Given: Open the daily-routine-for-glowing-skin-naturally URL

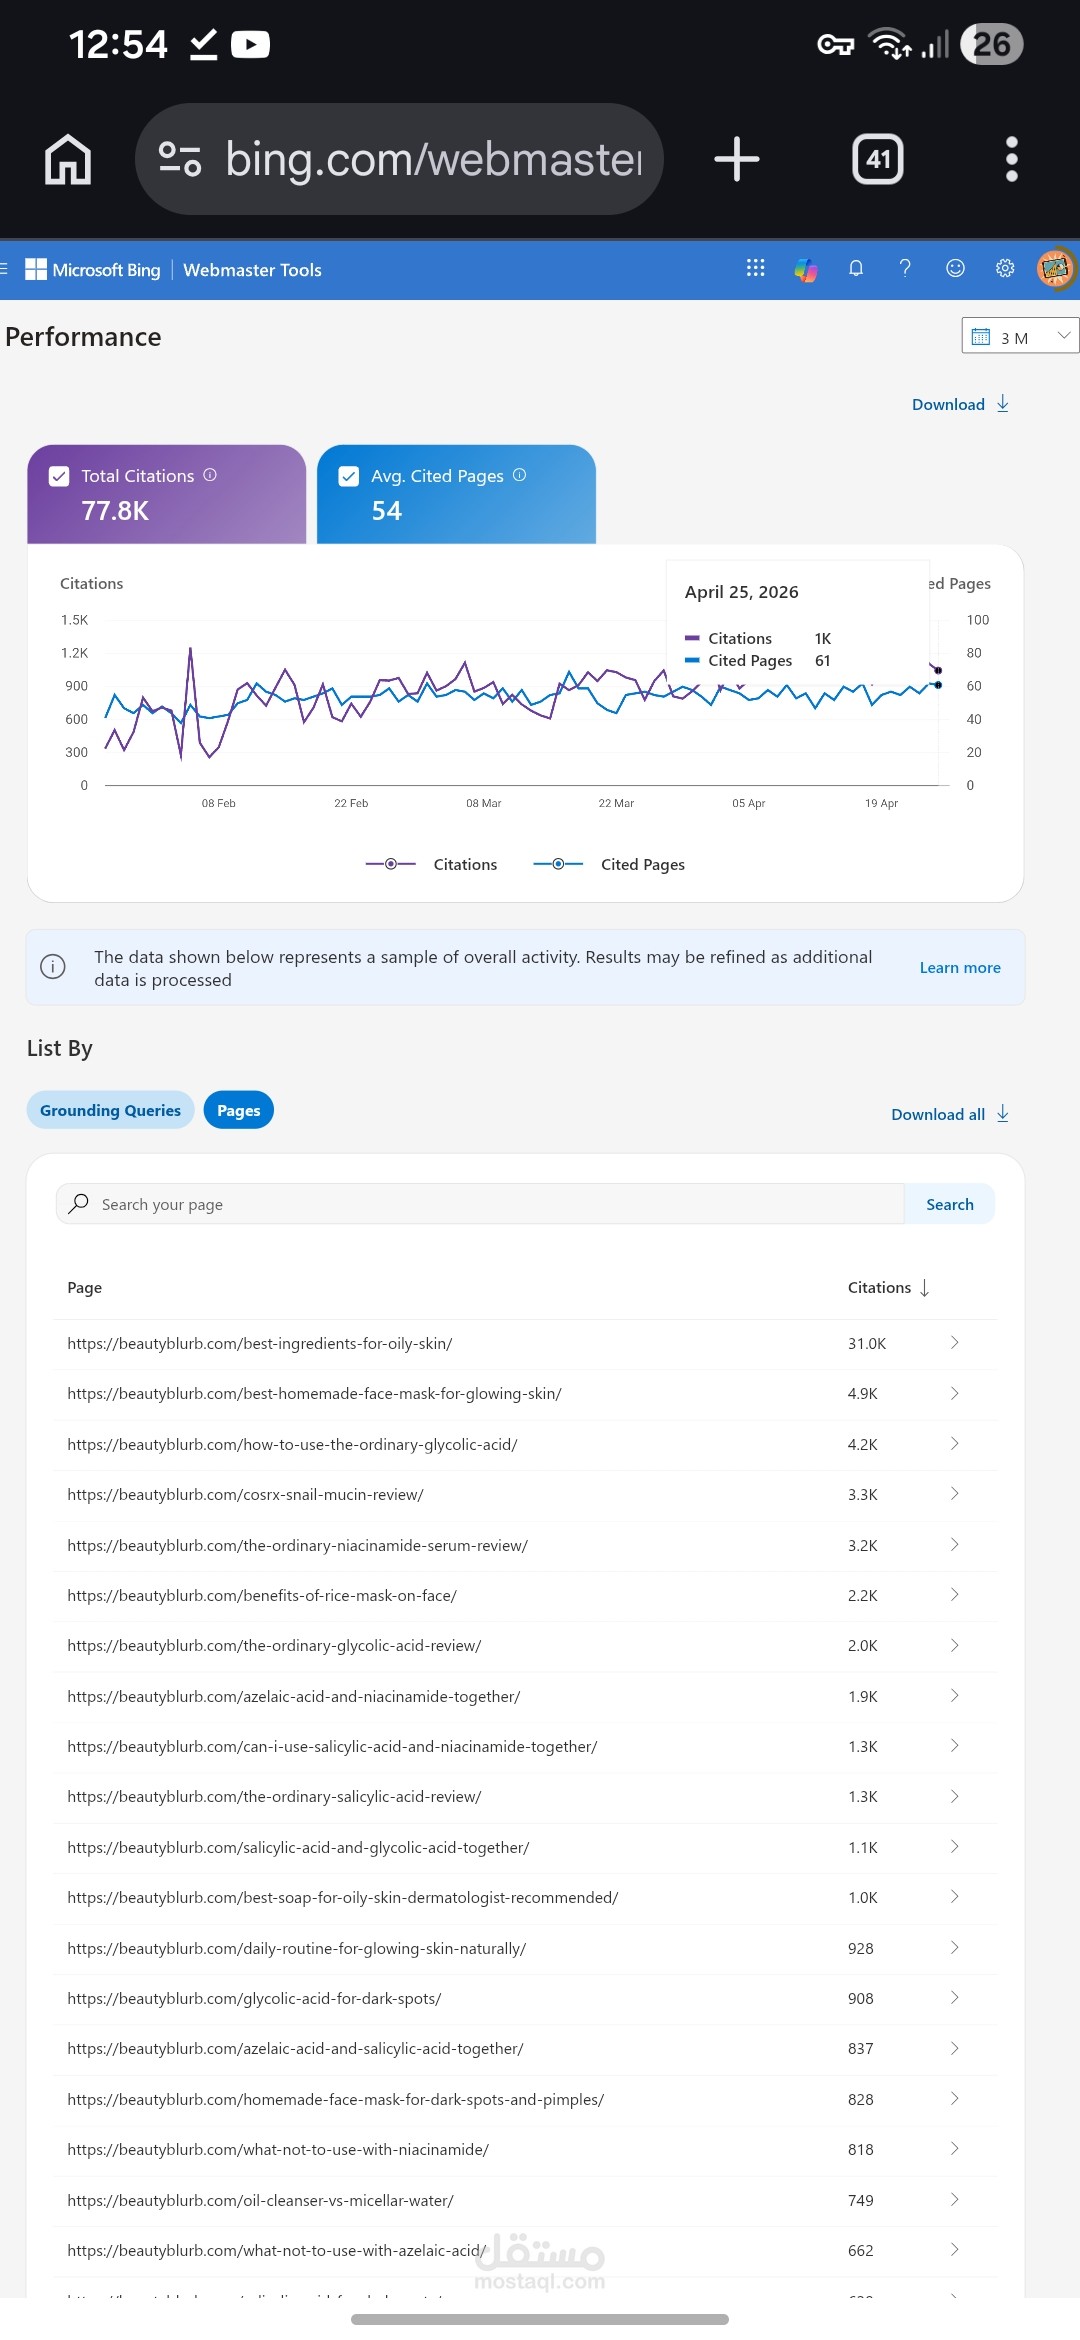Looking at the screenshot, I should click(x=296, y=1948).
